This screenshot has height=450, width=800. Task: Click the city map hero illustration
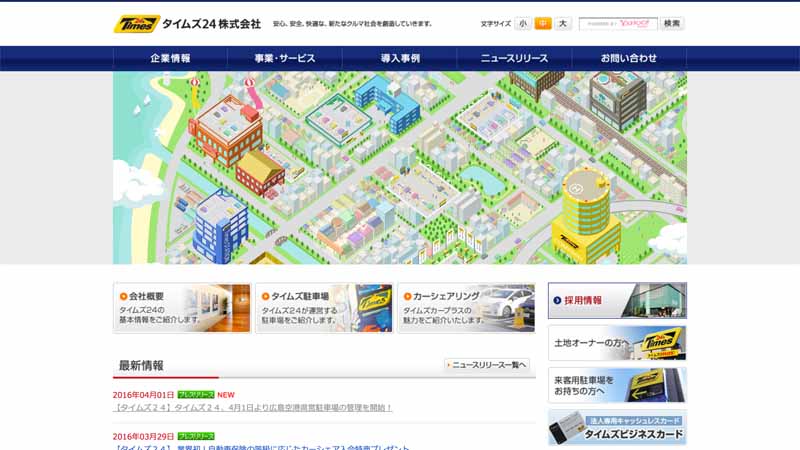[x=400, y=167]
